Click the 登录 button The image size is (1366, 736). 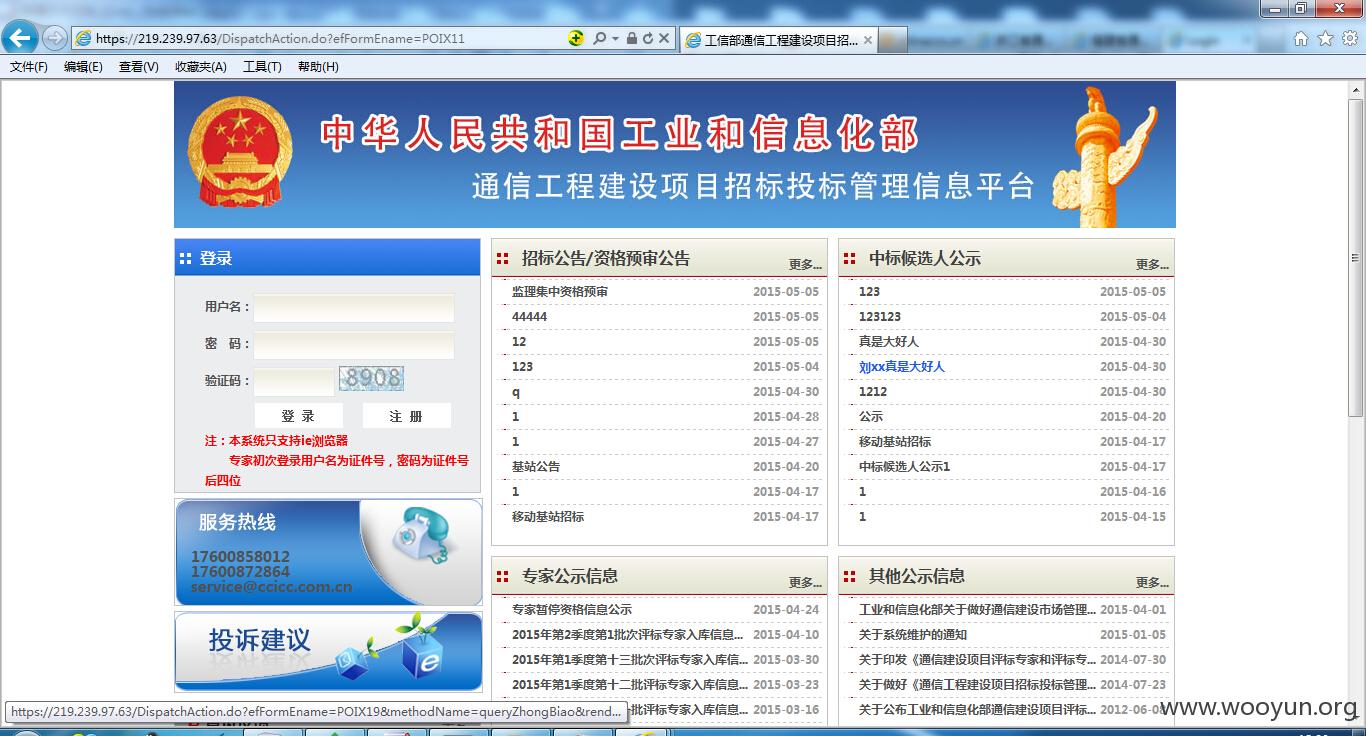298,416
